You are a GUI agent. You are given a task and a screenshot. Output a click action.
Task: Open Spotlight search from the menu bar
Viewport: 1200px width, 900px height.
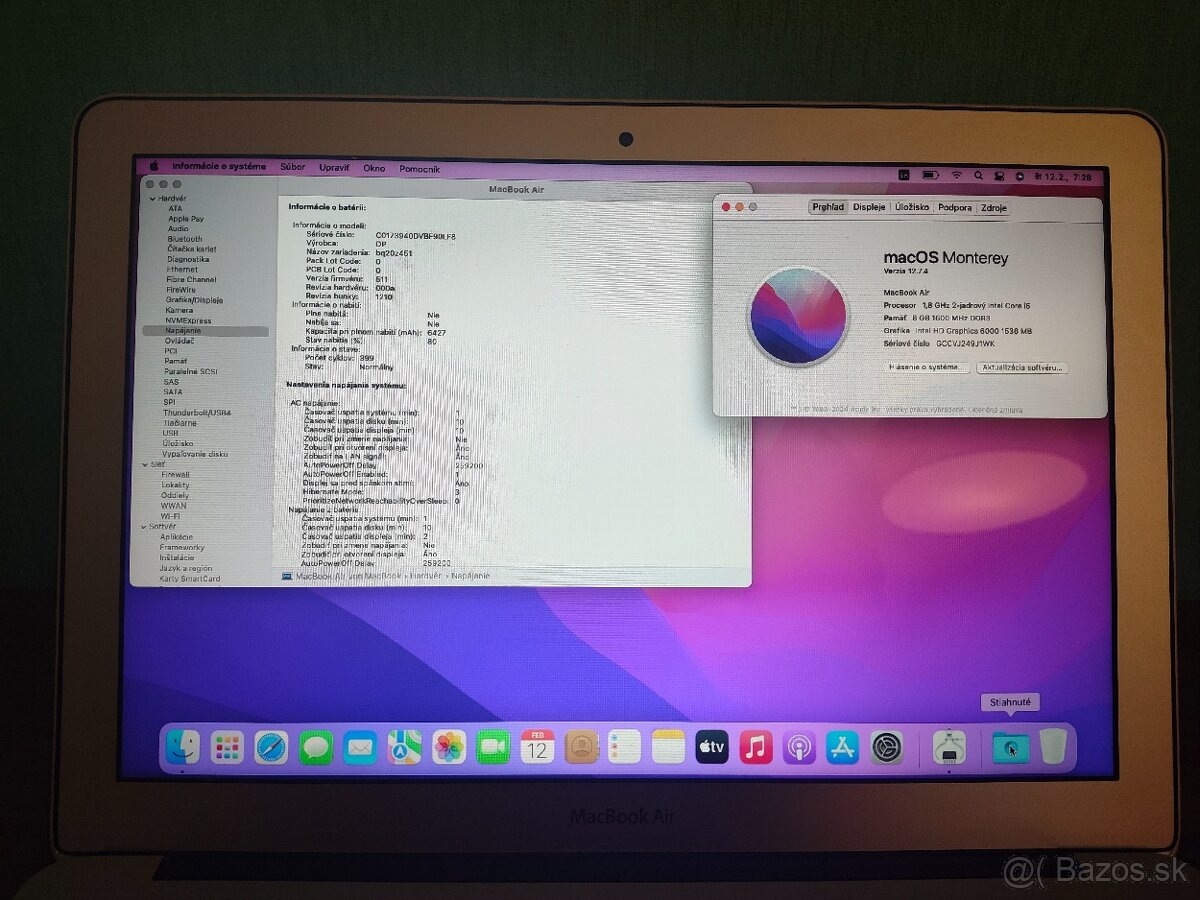pyautogui.click(x=978, y=173)
